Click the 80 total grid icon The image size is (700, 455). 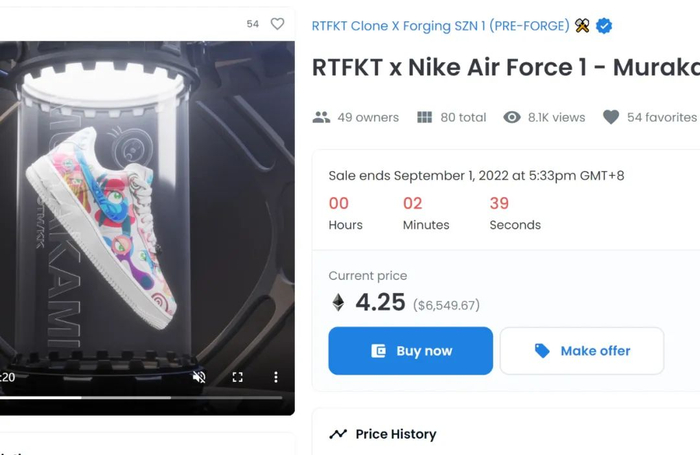424,117
